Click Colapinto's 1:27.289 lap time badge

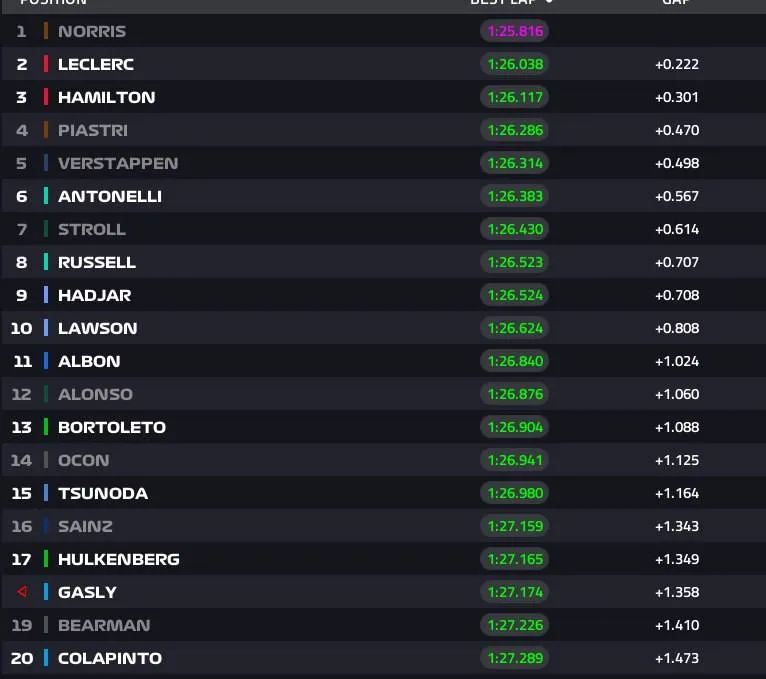[515, 658]
